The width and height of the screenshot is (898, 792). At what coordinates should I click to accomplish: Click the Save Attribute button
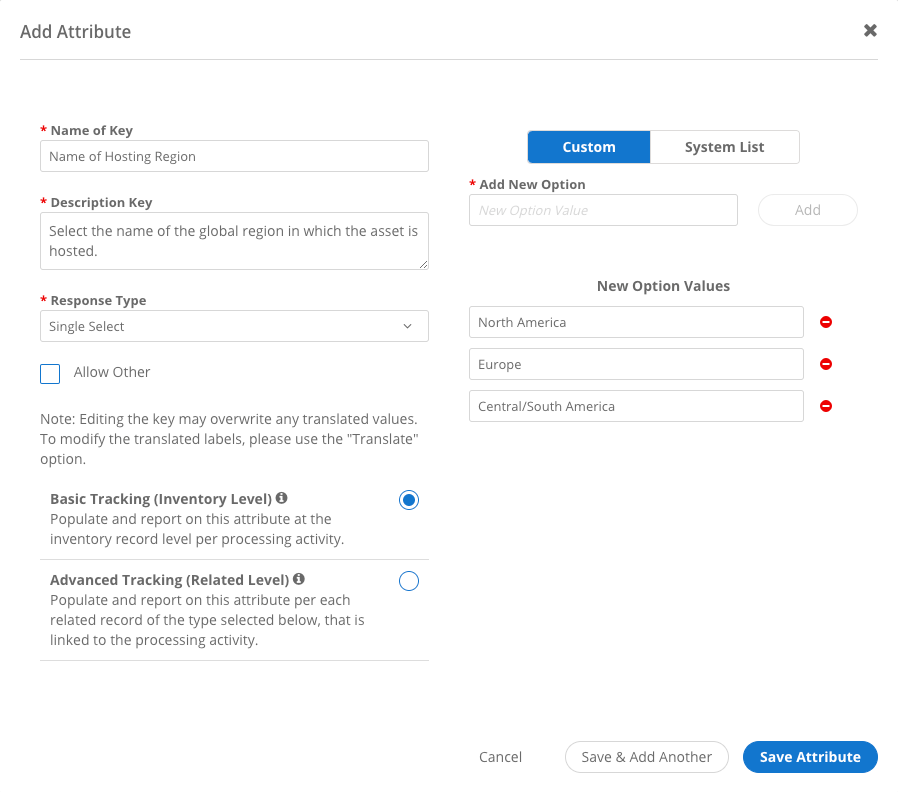click(x=810, y=757)
